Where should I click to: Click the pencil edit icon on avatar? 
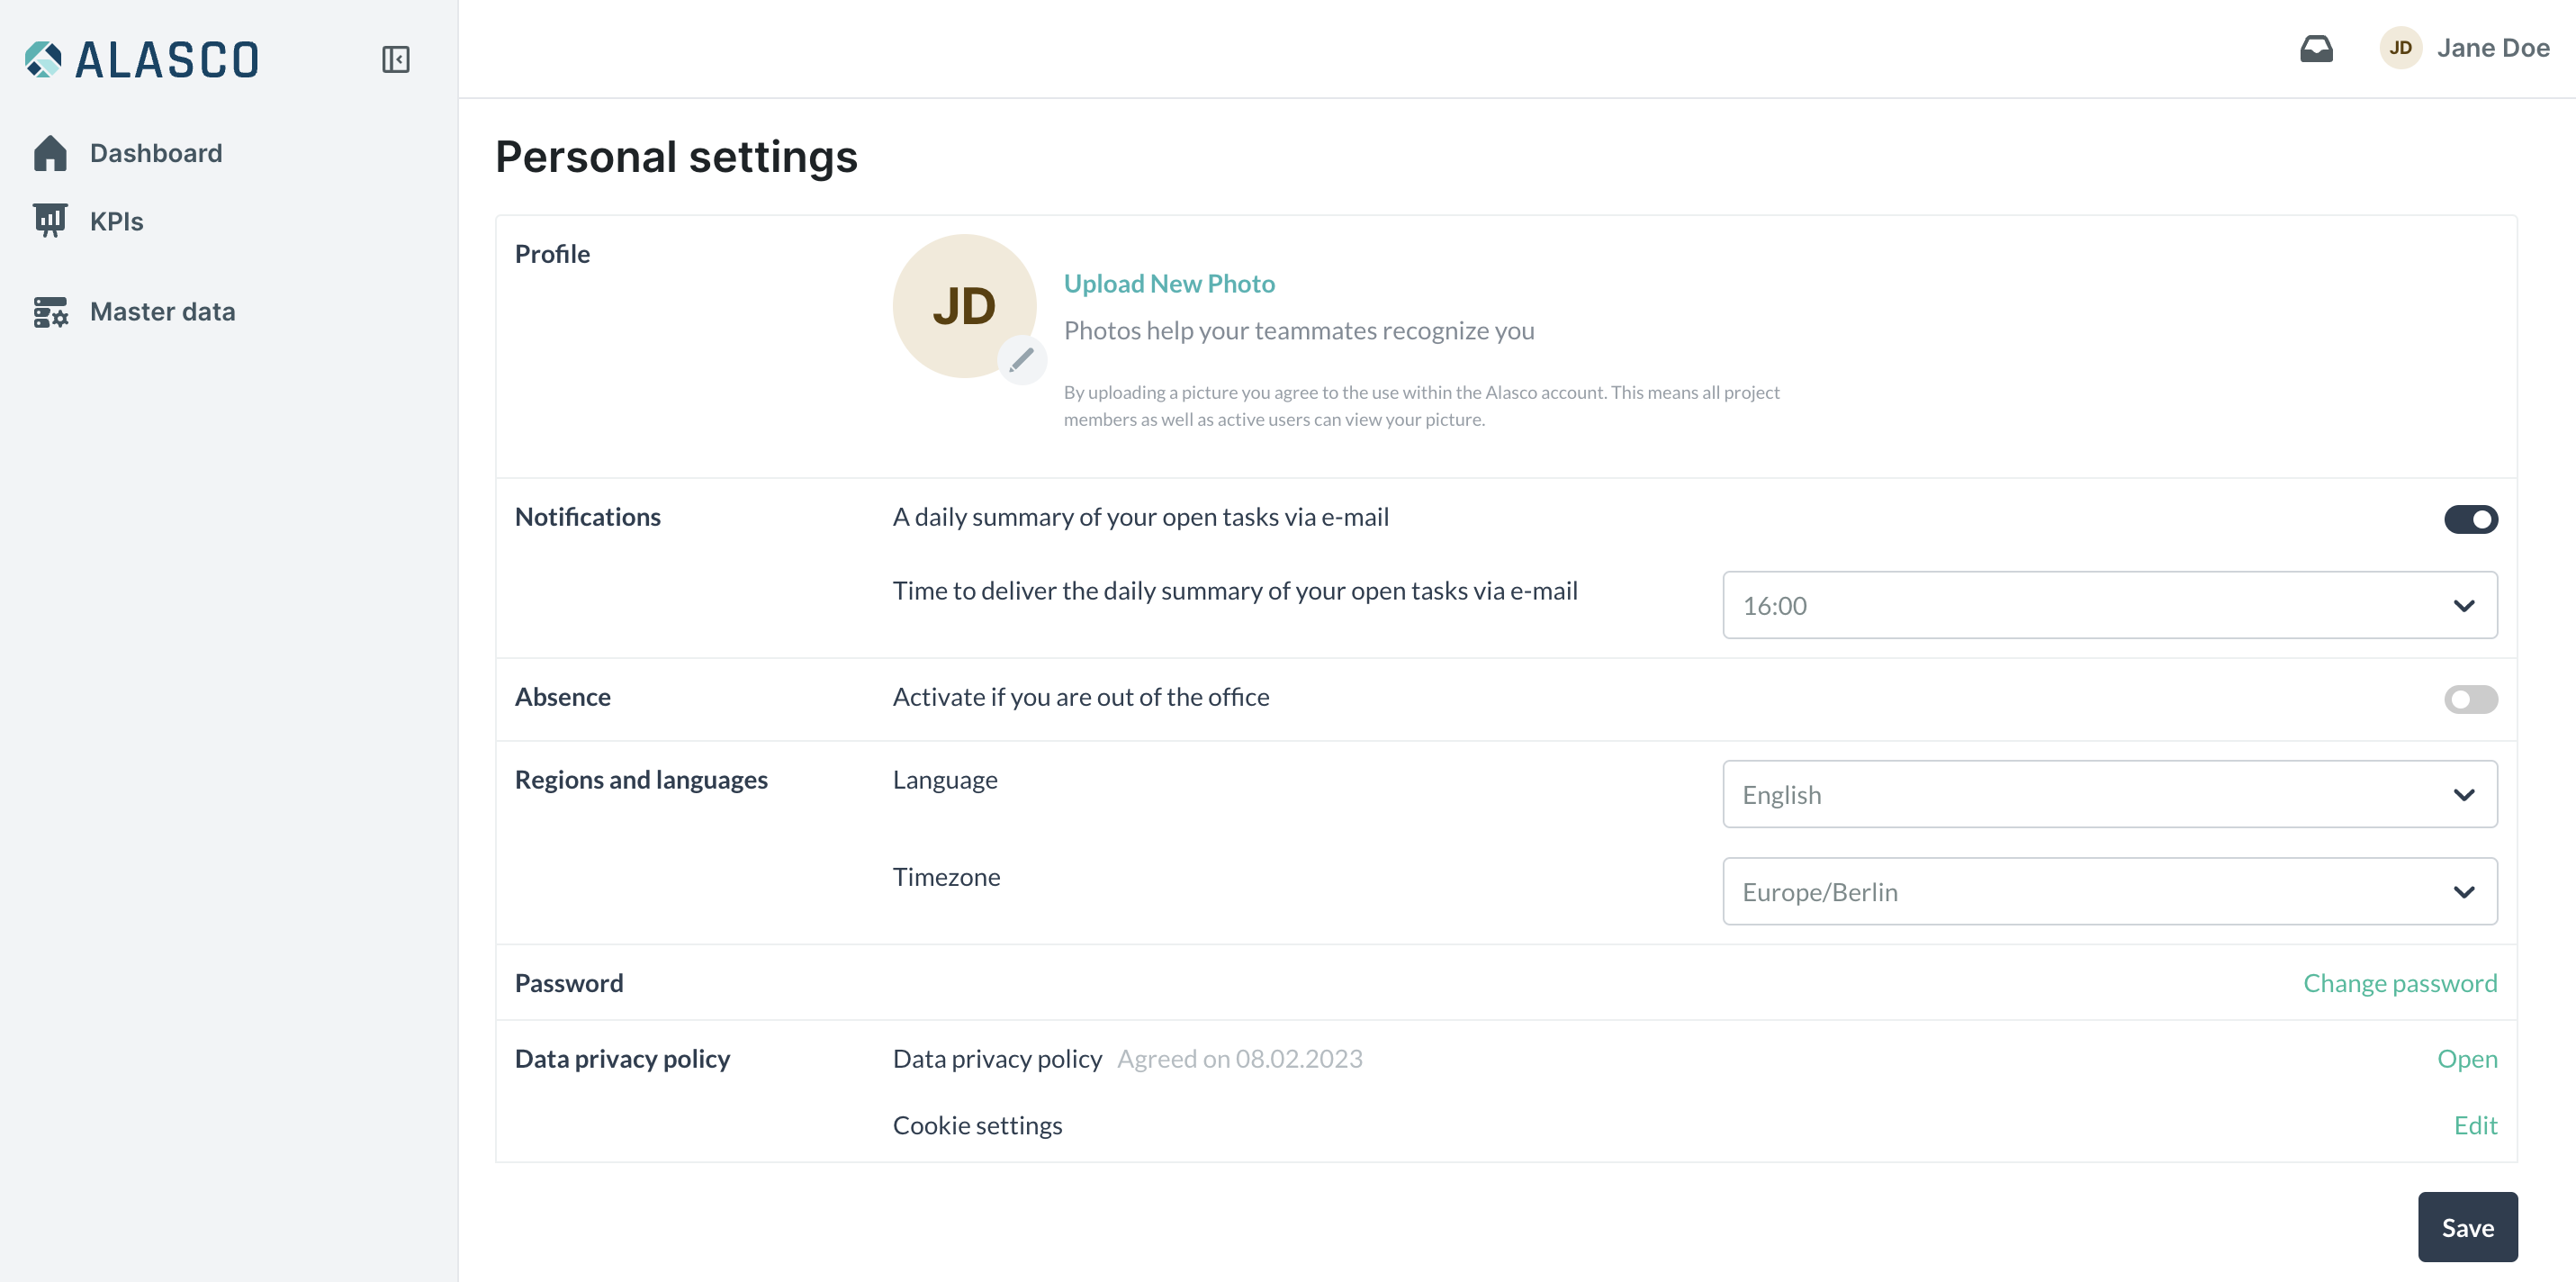tap(1021, 359)
